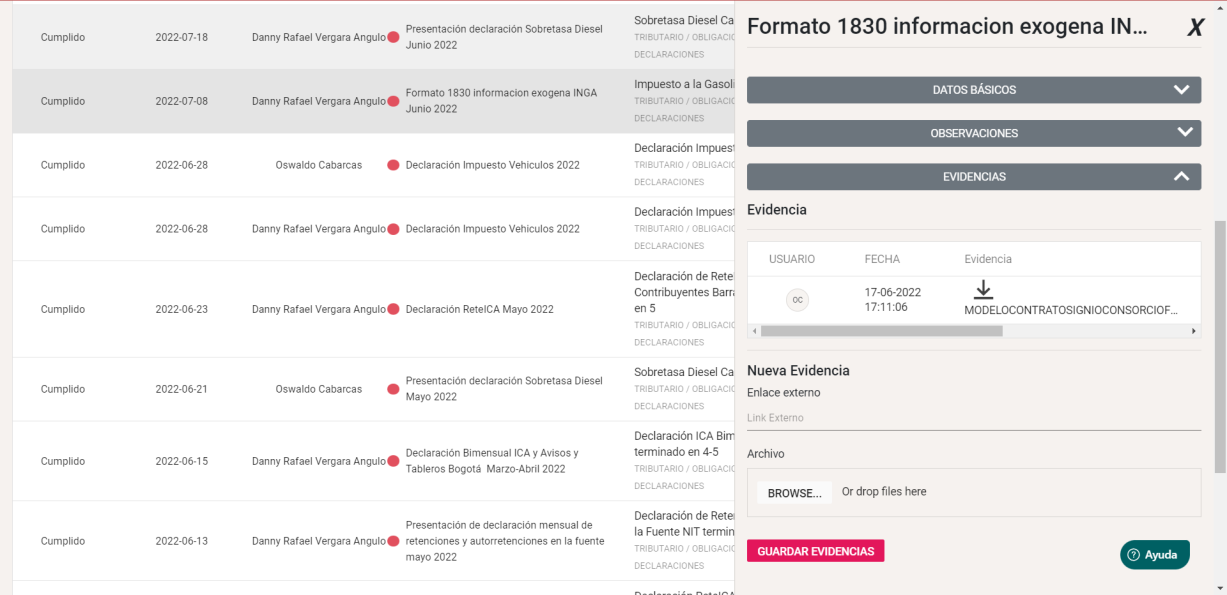Expand the DATOS BÁSICOS section
Viewport: 1227px width, 595px height.
pos(974,90)
